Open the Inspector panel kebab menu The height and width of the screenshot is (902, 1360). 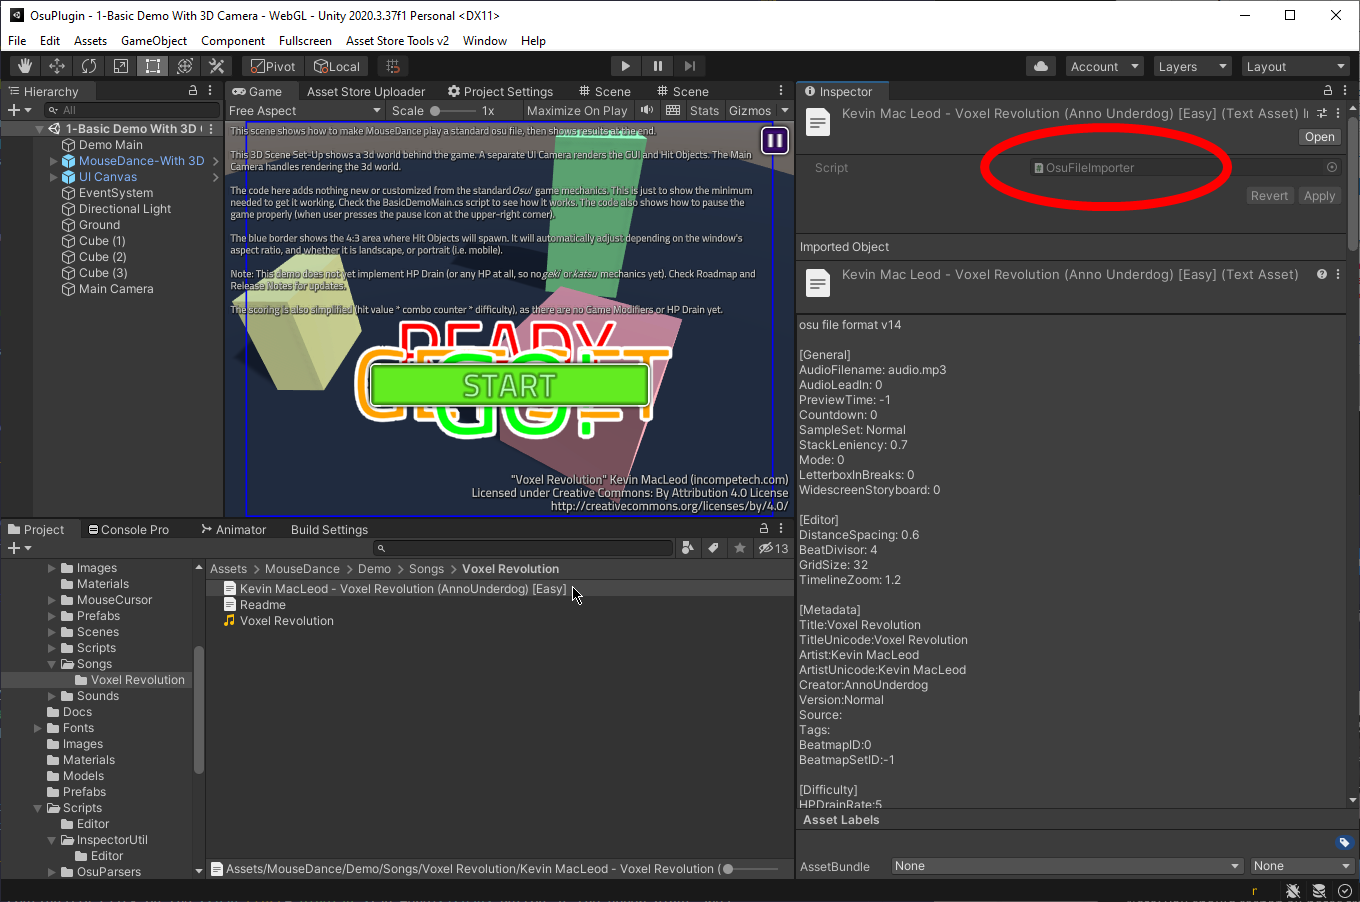(x=1345, y=90)
